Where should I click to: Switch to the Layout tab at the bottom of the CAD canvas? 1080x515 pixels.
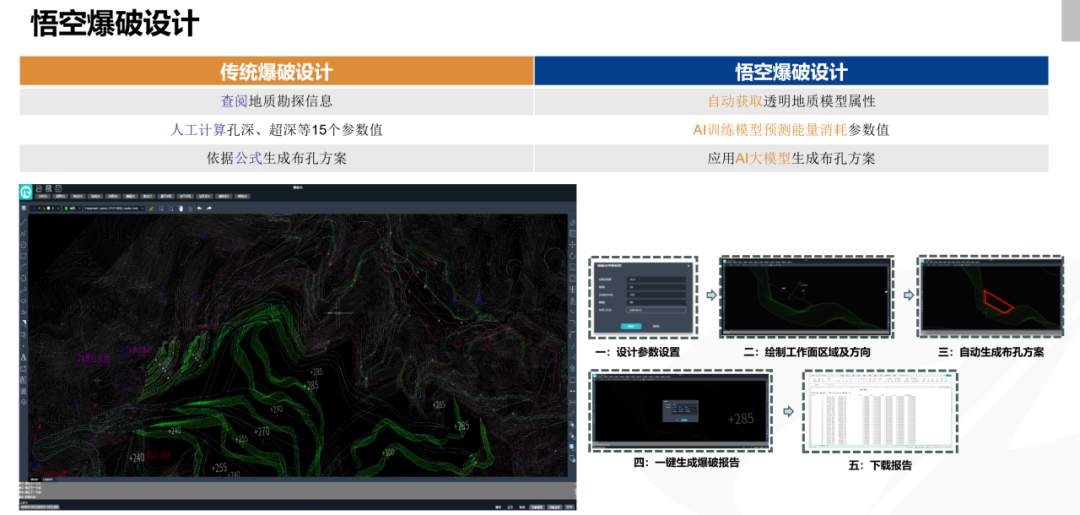coord(48,479)
